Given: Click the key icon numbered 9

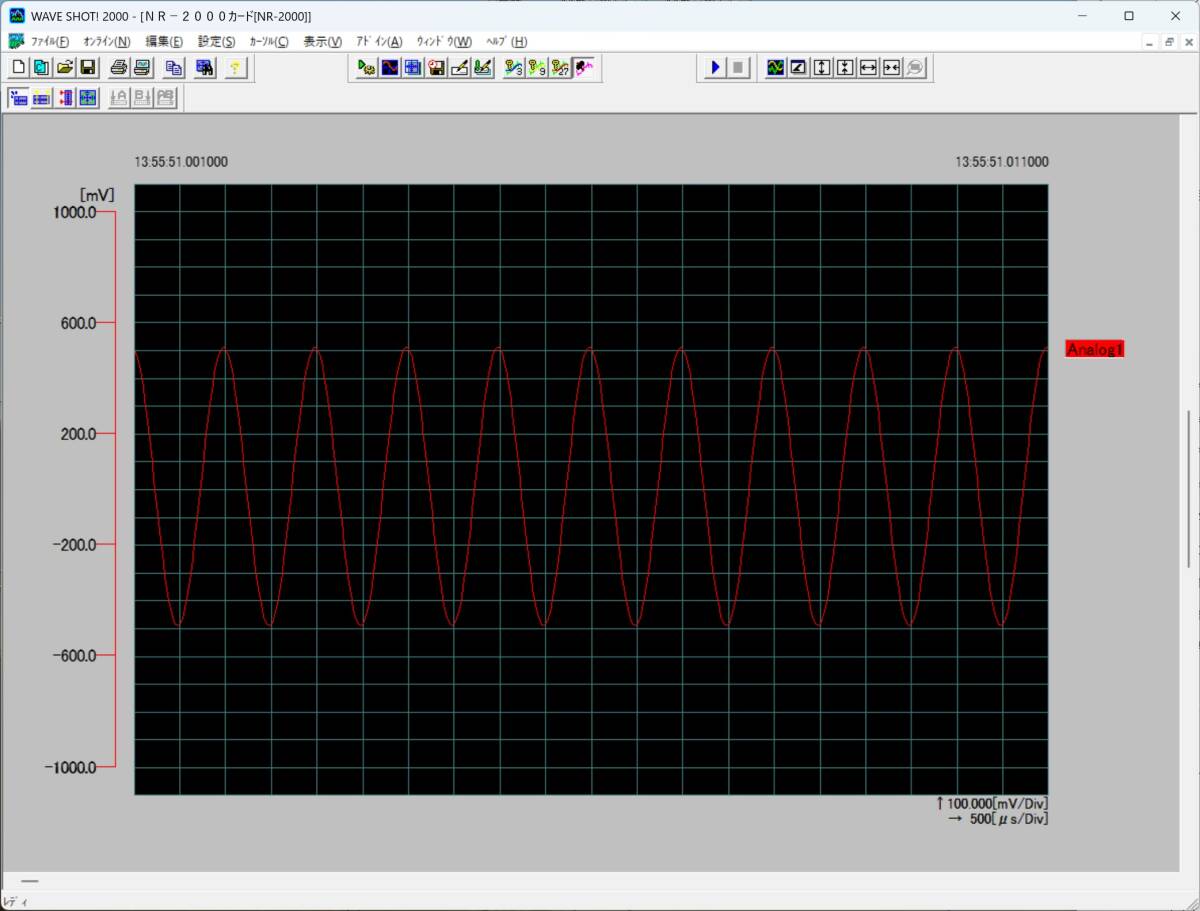Looking at the screenshot, I should pos(537,68).
